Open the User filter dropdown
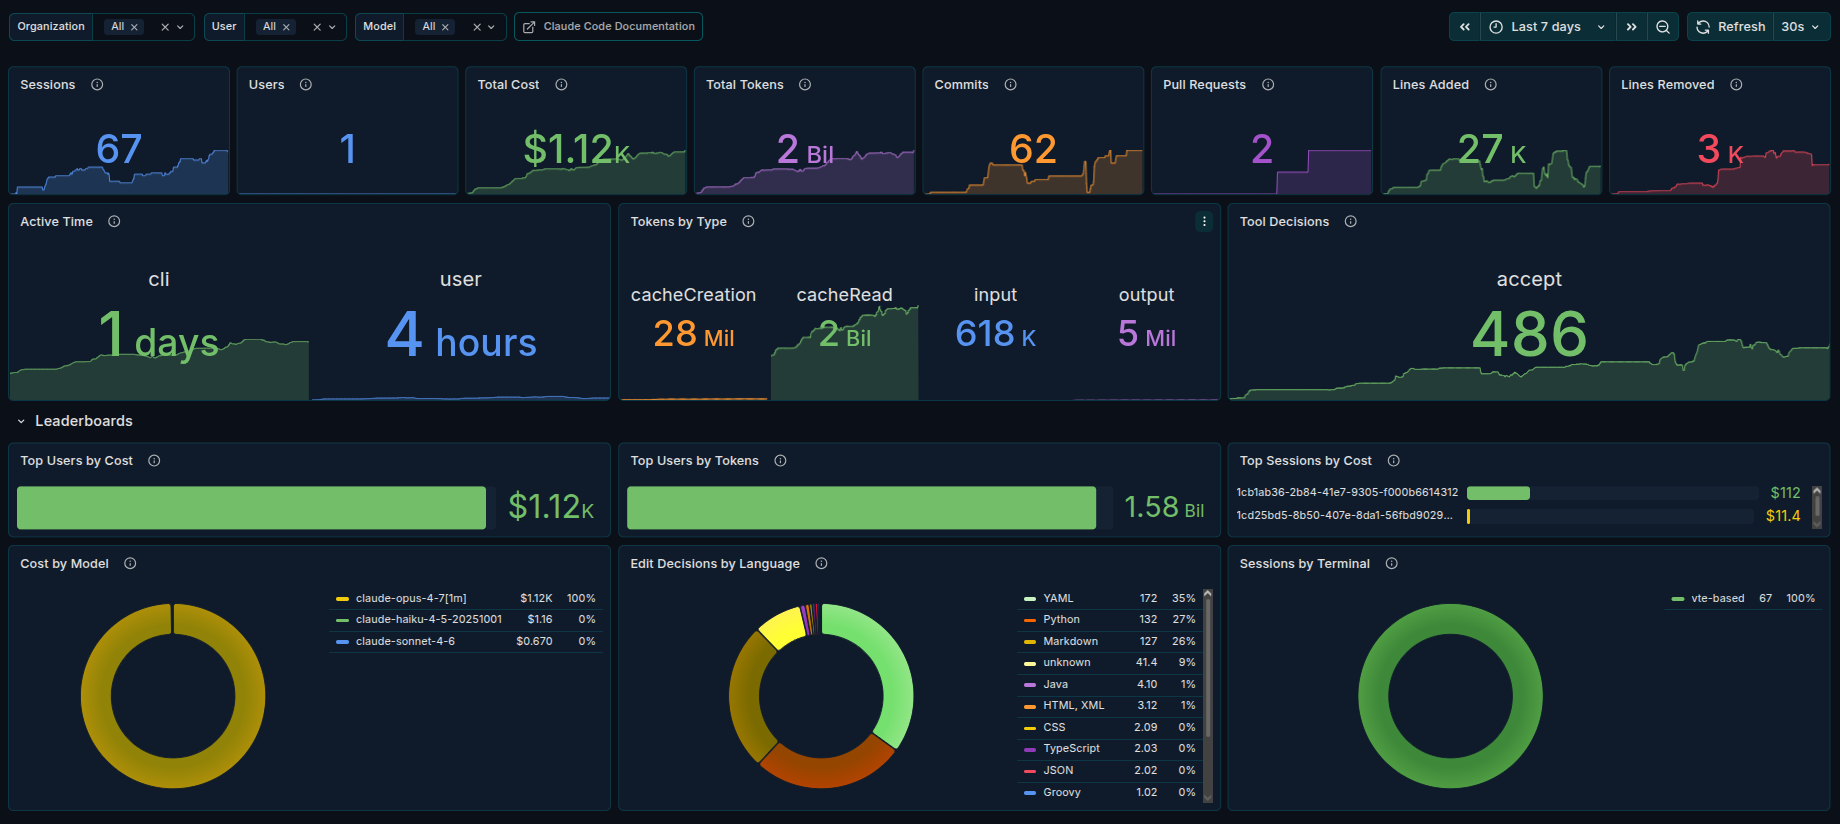The image size is (1840, 824). point(332,27)
